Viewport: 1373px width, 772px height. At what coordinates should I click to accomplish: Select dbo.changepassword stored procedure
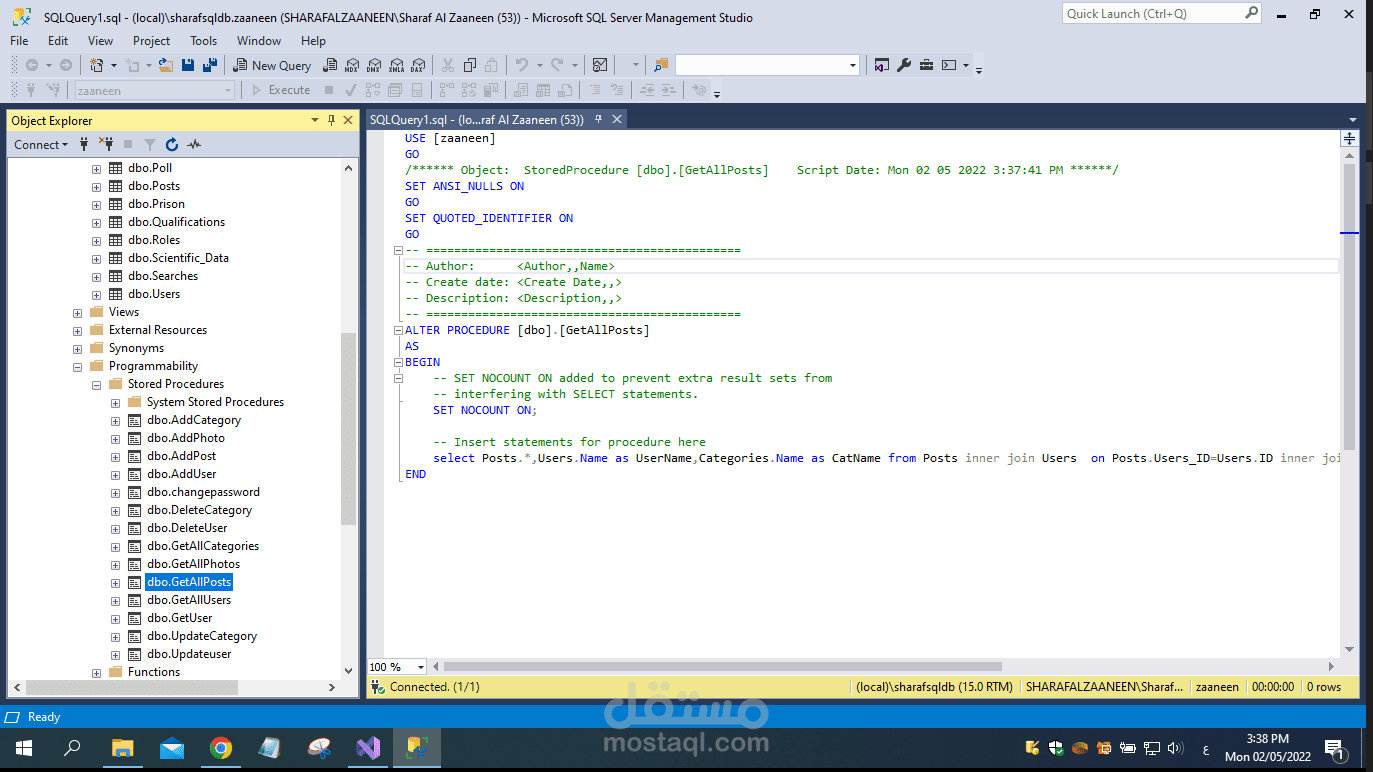[203, 492]
